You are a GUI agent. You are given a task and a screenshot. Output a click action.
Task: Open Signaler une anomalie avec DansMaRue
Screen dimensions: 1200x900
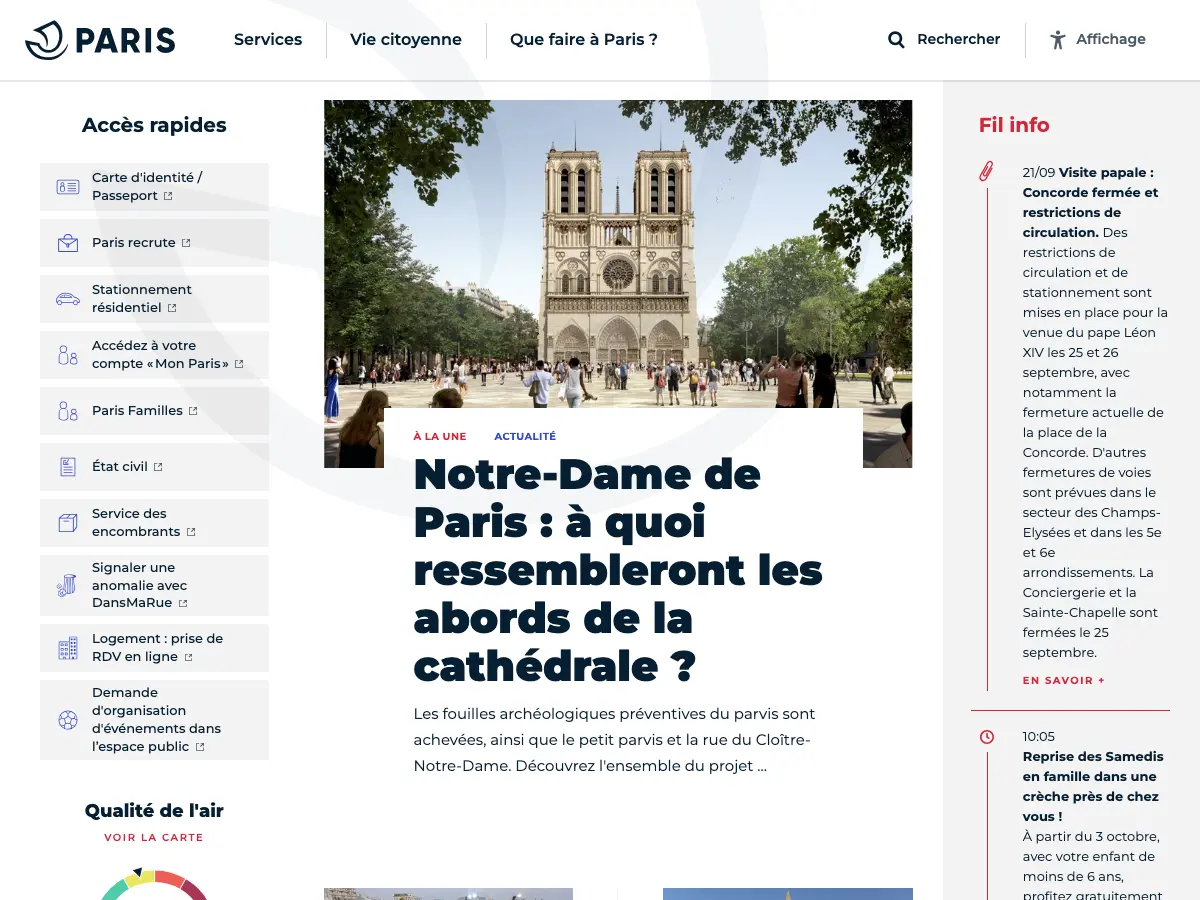tap(154, 586)
